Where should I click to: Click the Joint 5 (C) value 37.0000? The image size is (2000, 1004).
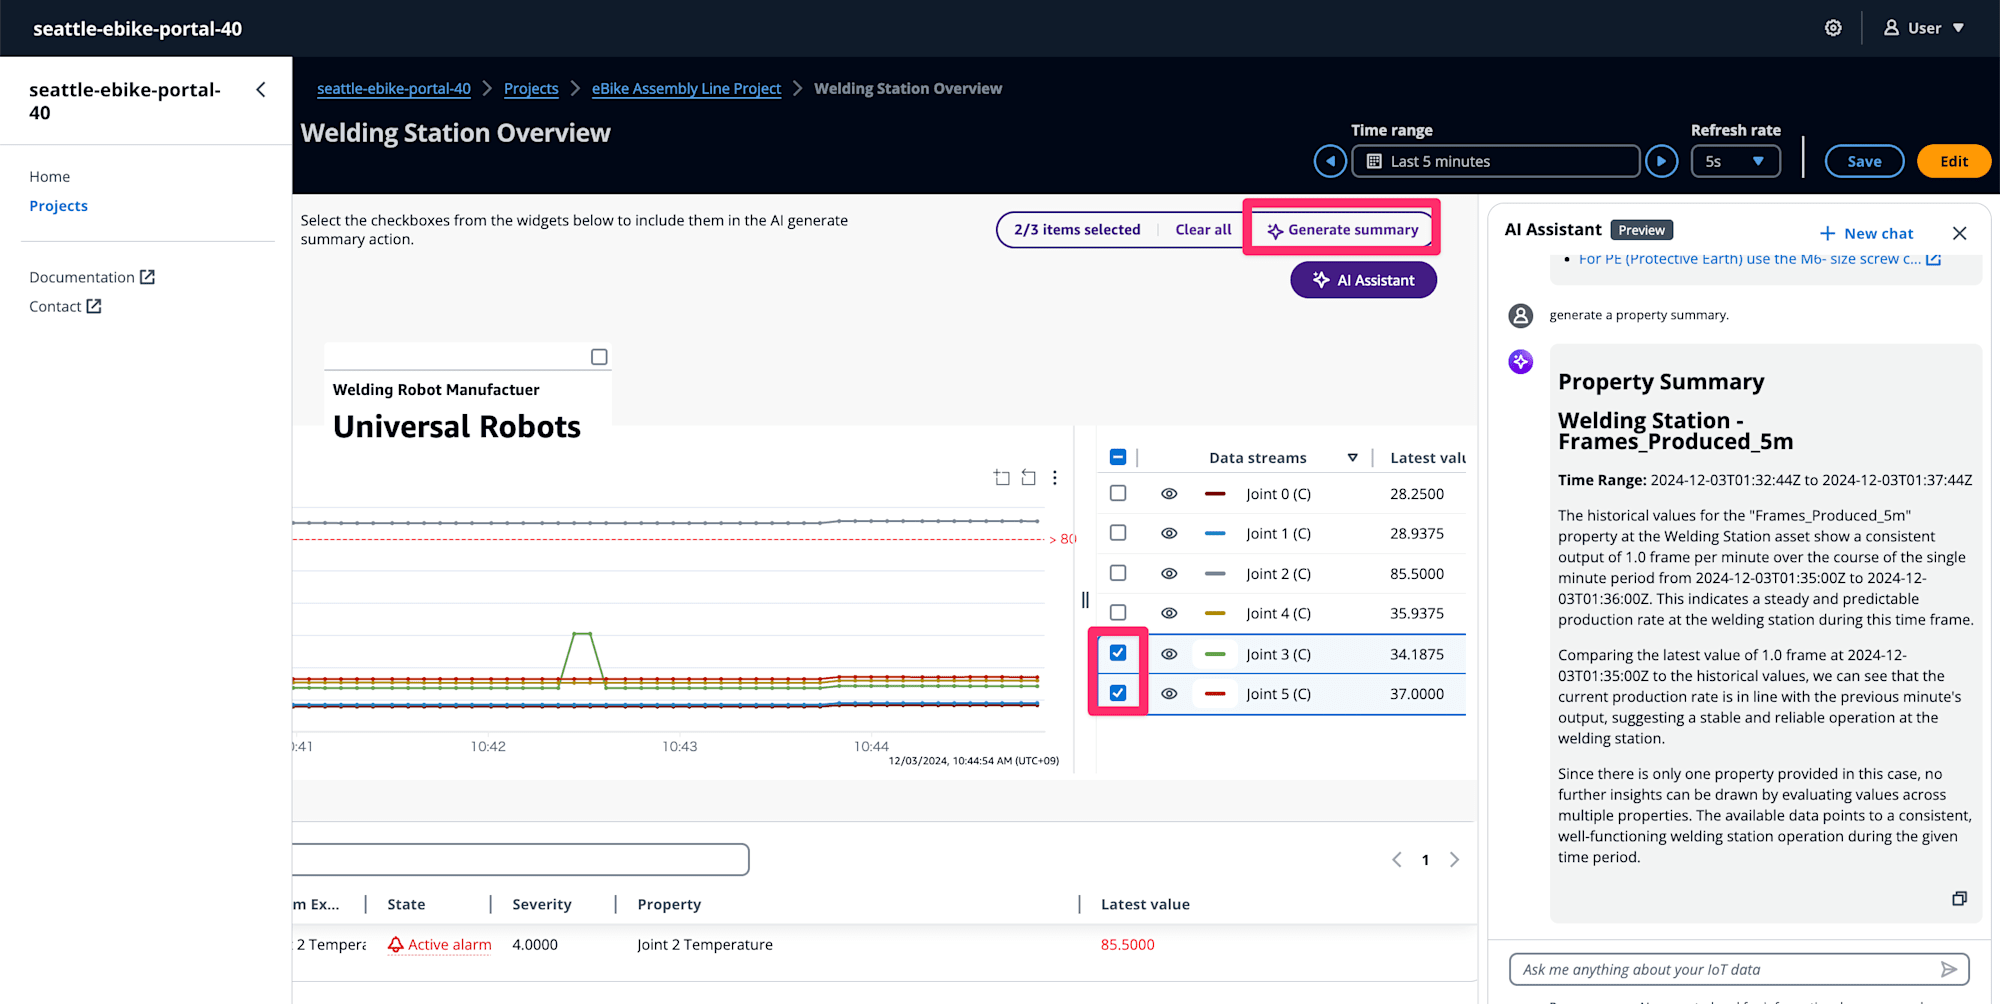click(x=1417, y=694)
